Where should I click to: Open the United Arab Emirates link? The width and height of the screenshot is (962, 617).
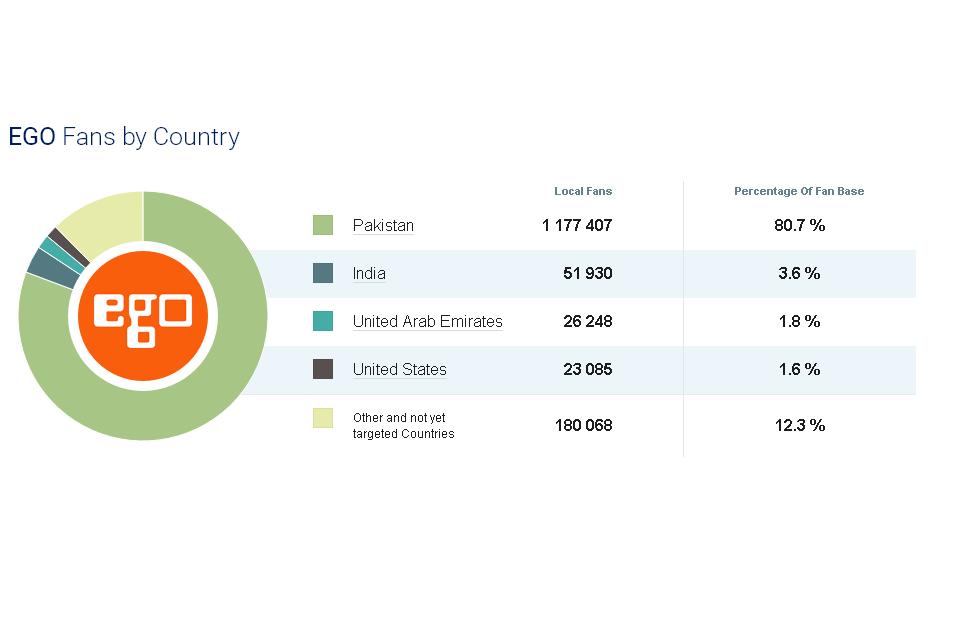427,321
